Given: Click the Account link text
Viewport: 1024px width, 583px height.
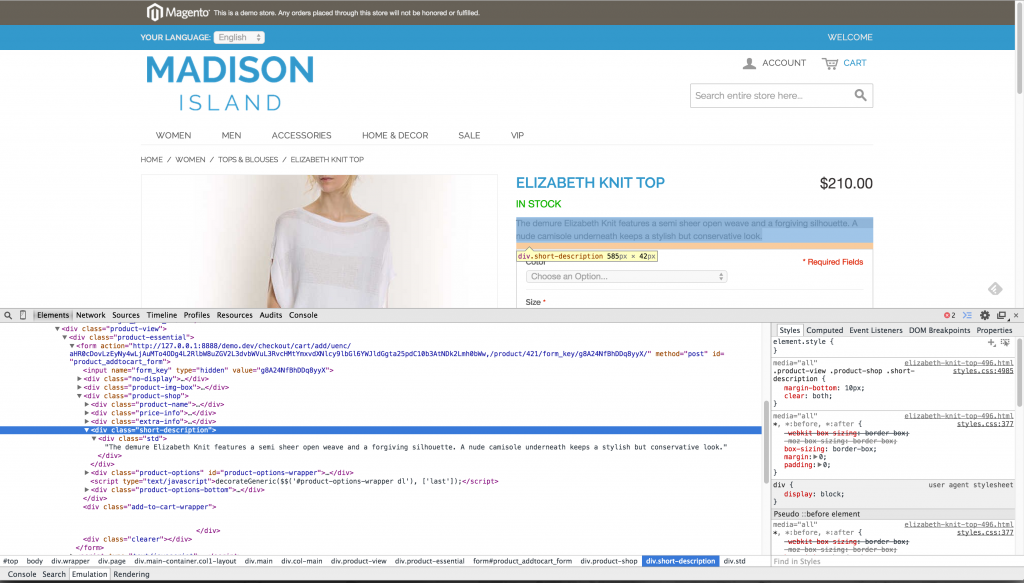Looking at the screenshot, I should [784, 63].
